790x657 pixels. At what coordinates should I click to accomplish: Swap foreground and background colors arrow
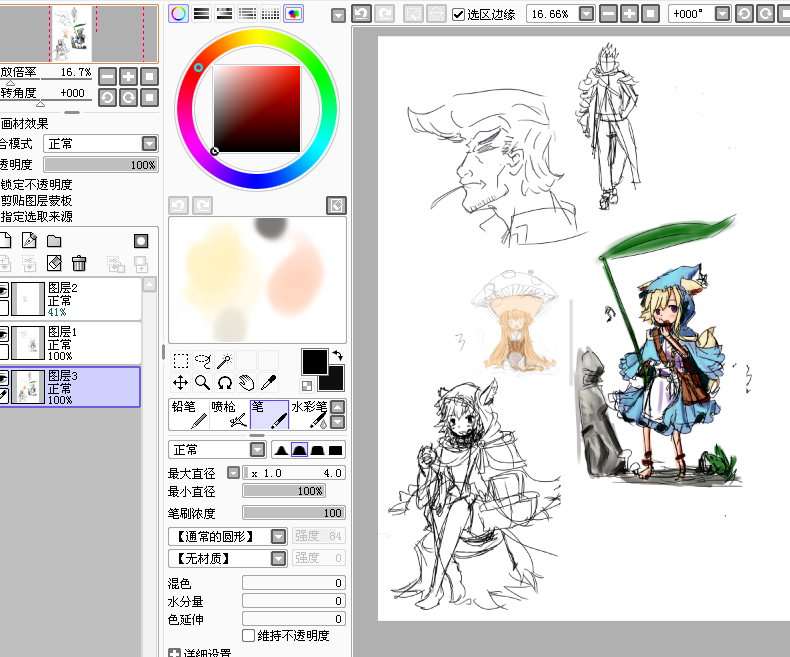click(x=338, y=355)
